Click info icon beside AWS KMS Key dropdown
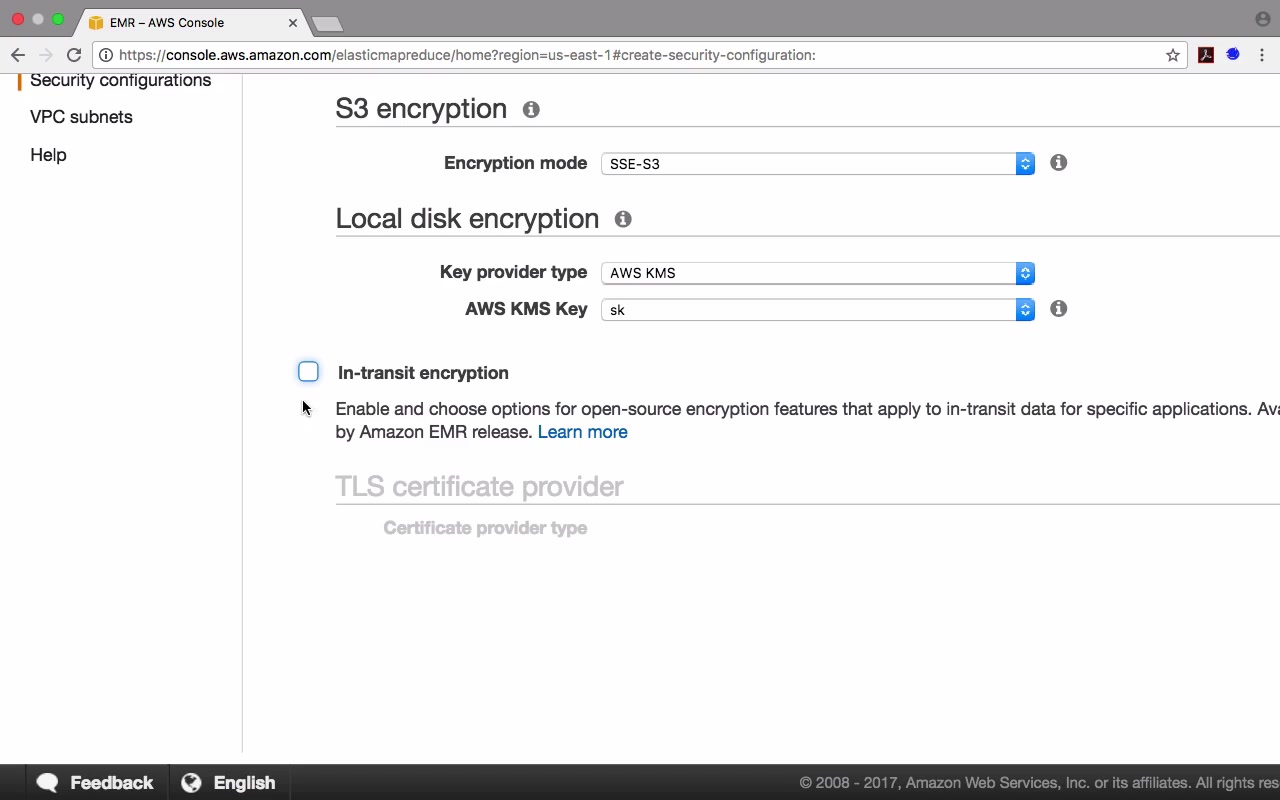Screen dimensions: 1280x800 point(1058,309)
